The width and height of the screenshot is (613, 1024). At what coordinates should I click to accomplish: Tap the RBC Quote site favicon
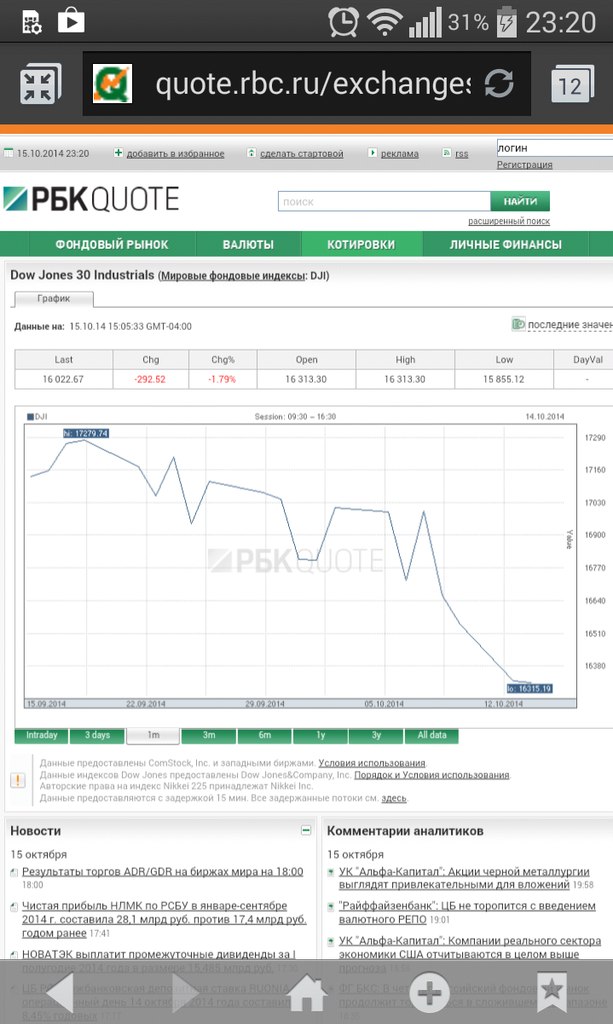[x=112, y=84]
